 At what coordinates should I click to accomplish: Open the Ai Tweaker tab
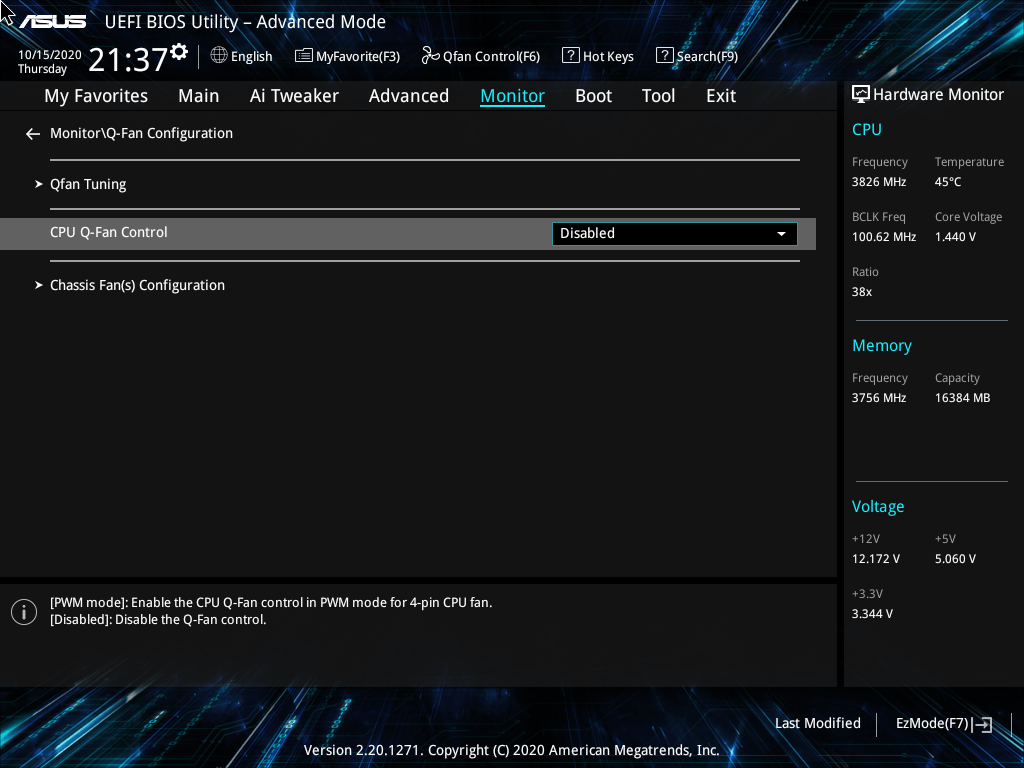tap(294, 96)
